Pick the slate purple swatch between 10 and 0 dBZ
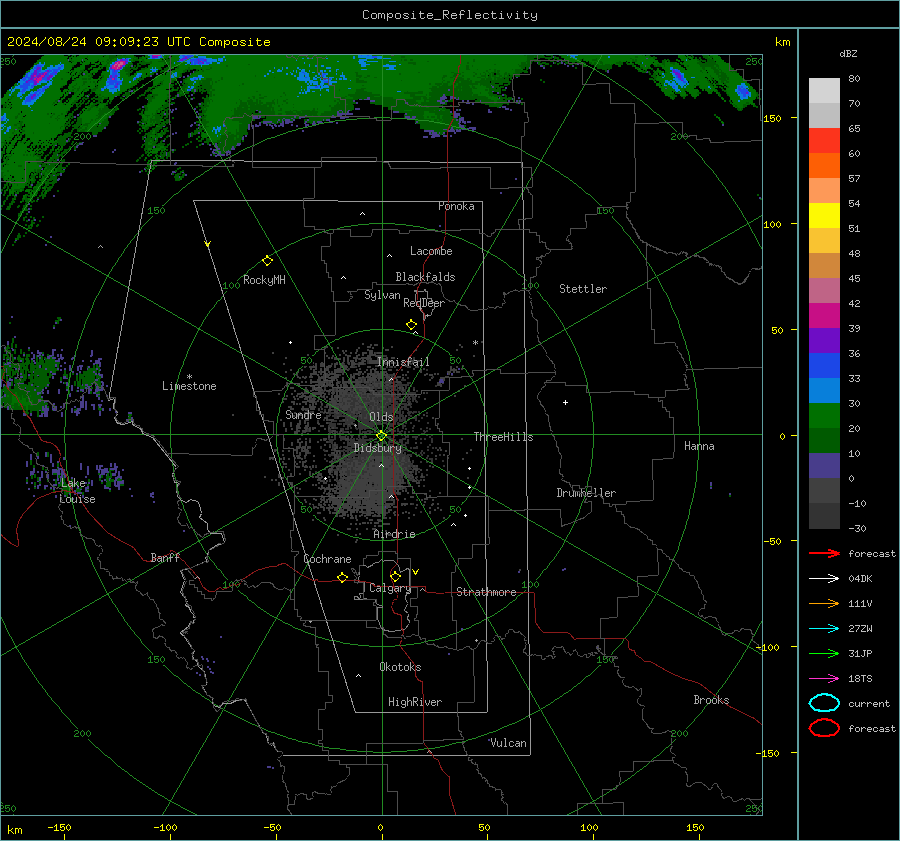The width and height of the screenshot is (900, 841). tap(824, 466)
